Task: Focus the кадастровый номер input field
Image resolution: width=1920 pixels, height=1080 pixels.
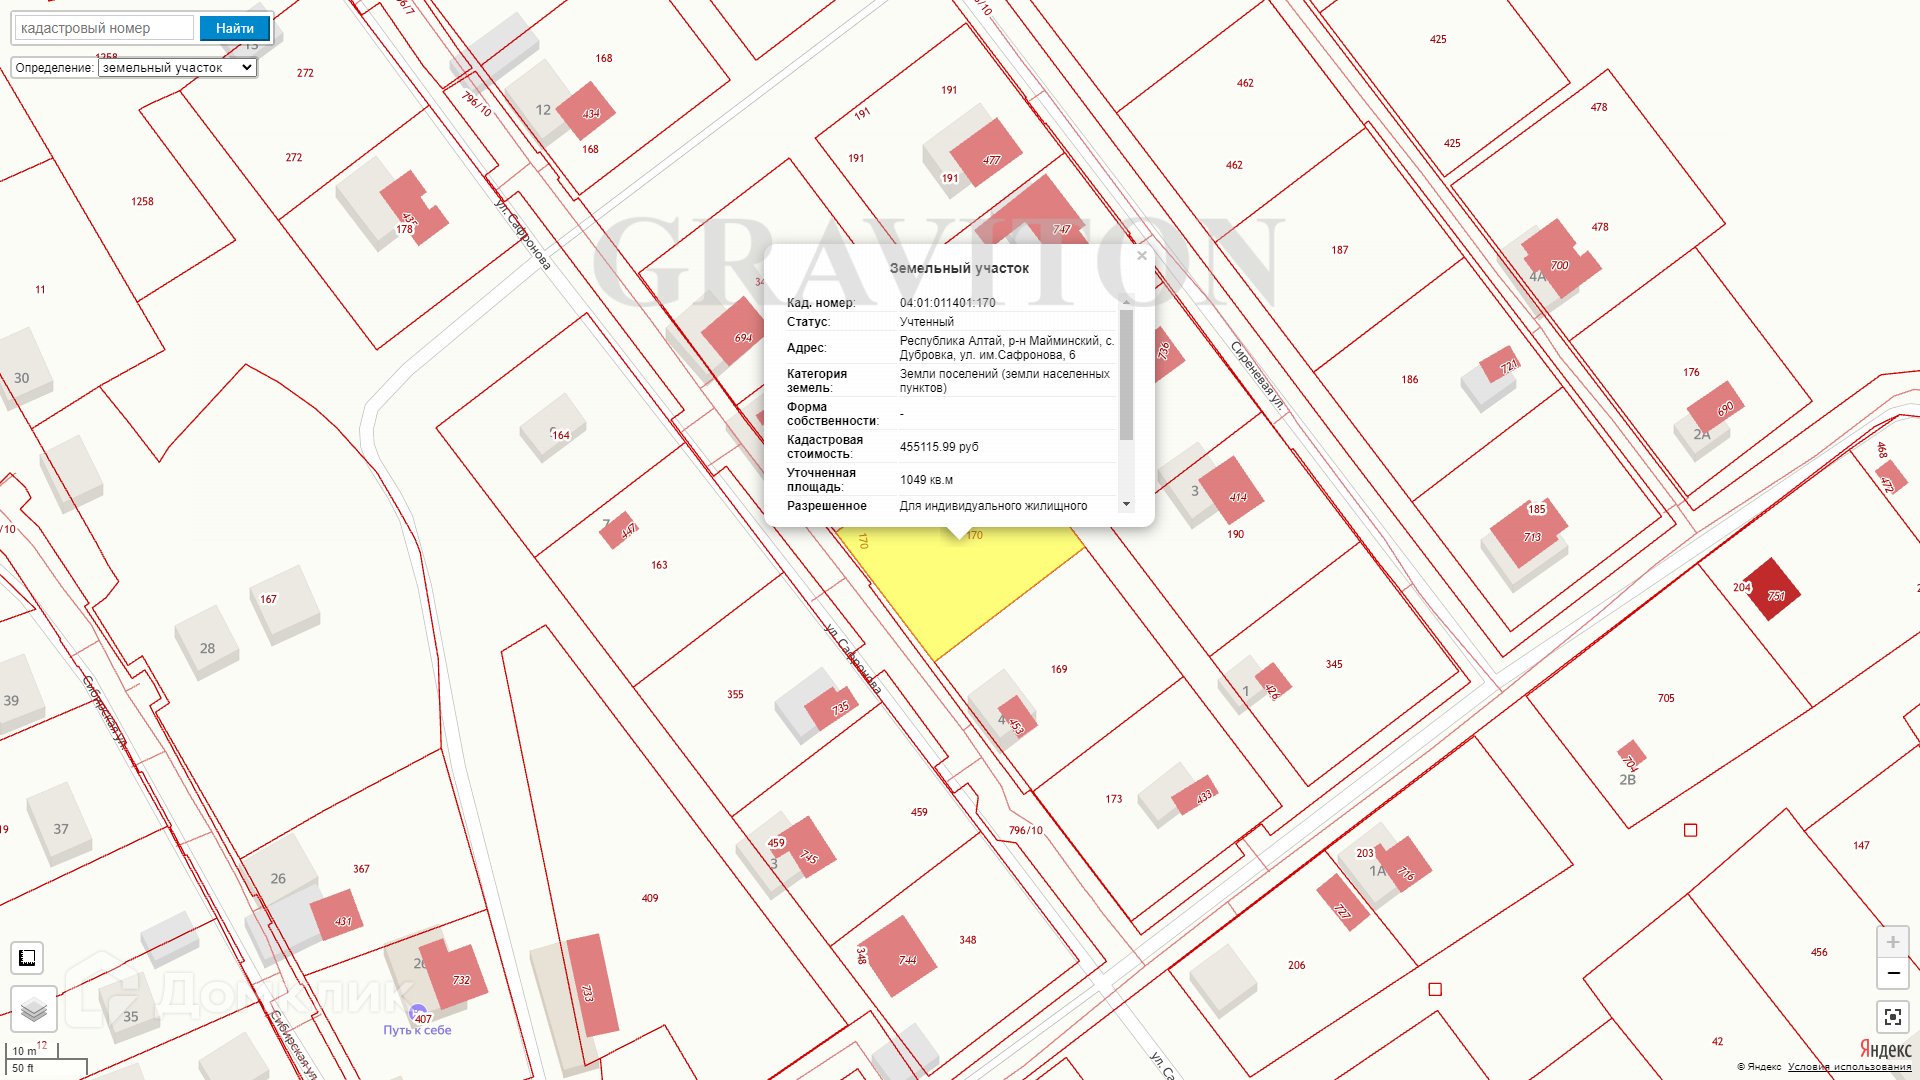Action: point(105,28)
